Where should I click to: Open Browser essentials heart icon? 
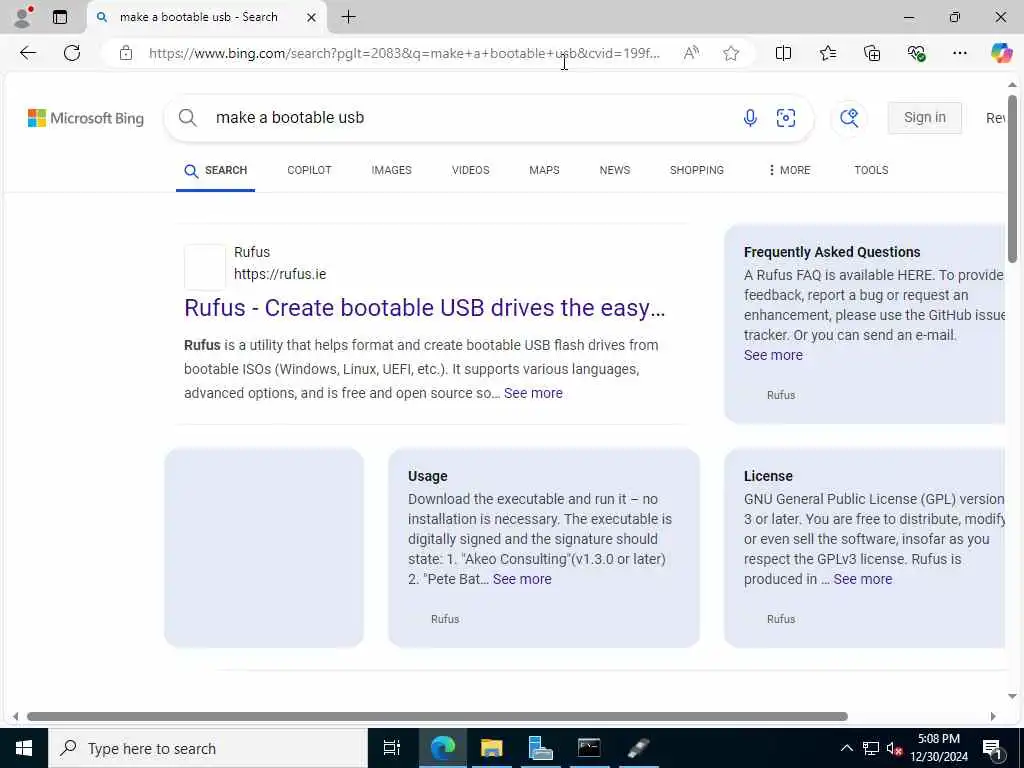[916, 53]
